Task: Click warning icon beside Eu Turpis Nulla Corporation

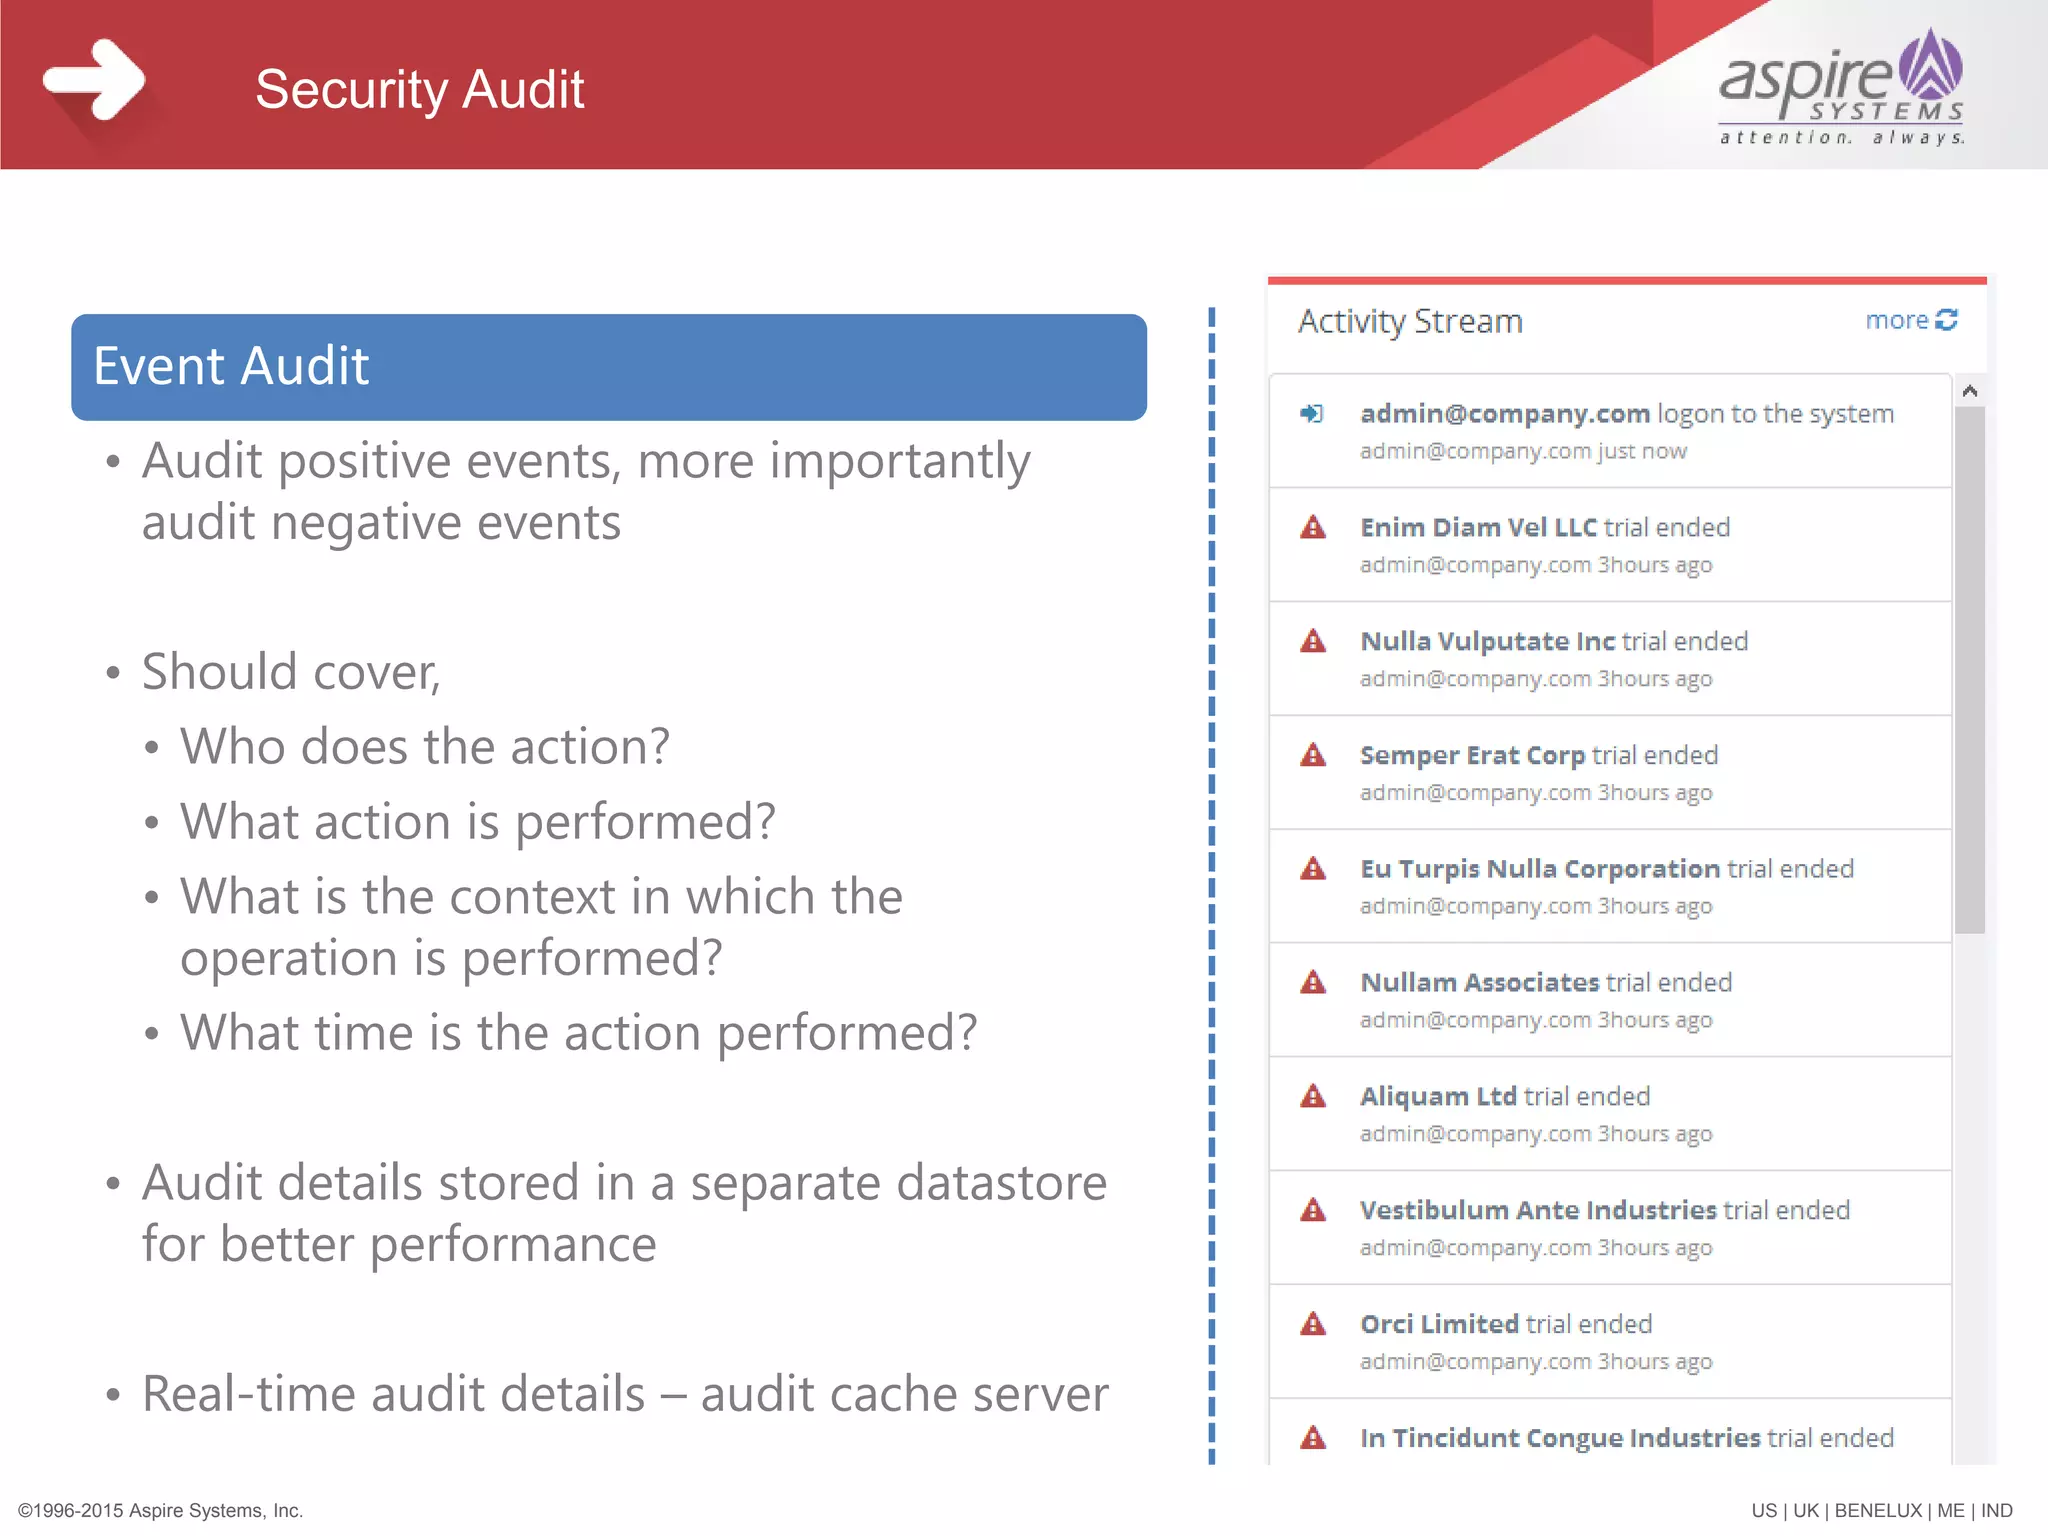Action: (1313, 869)
